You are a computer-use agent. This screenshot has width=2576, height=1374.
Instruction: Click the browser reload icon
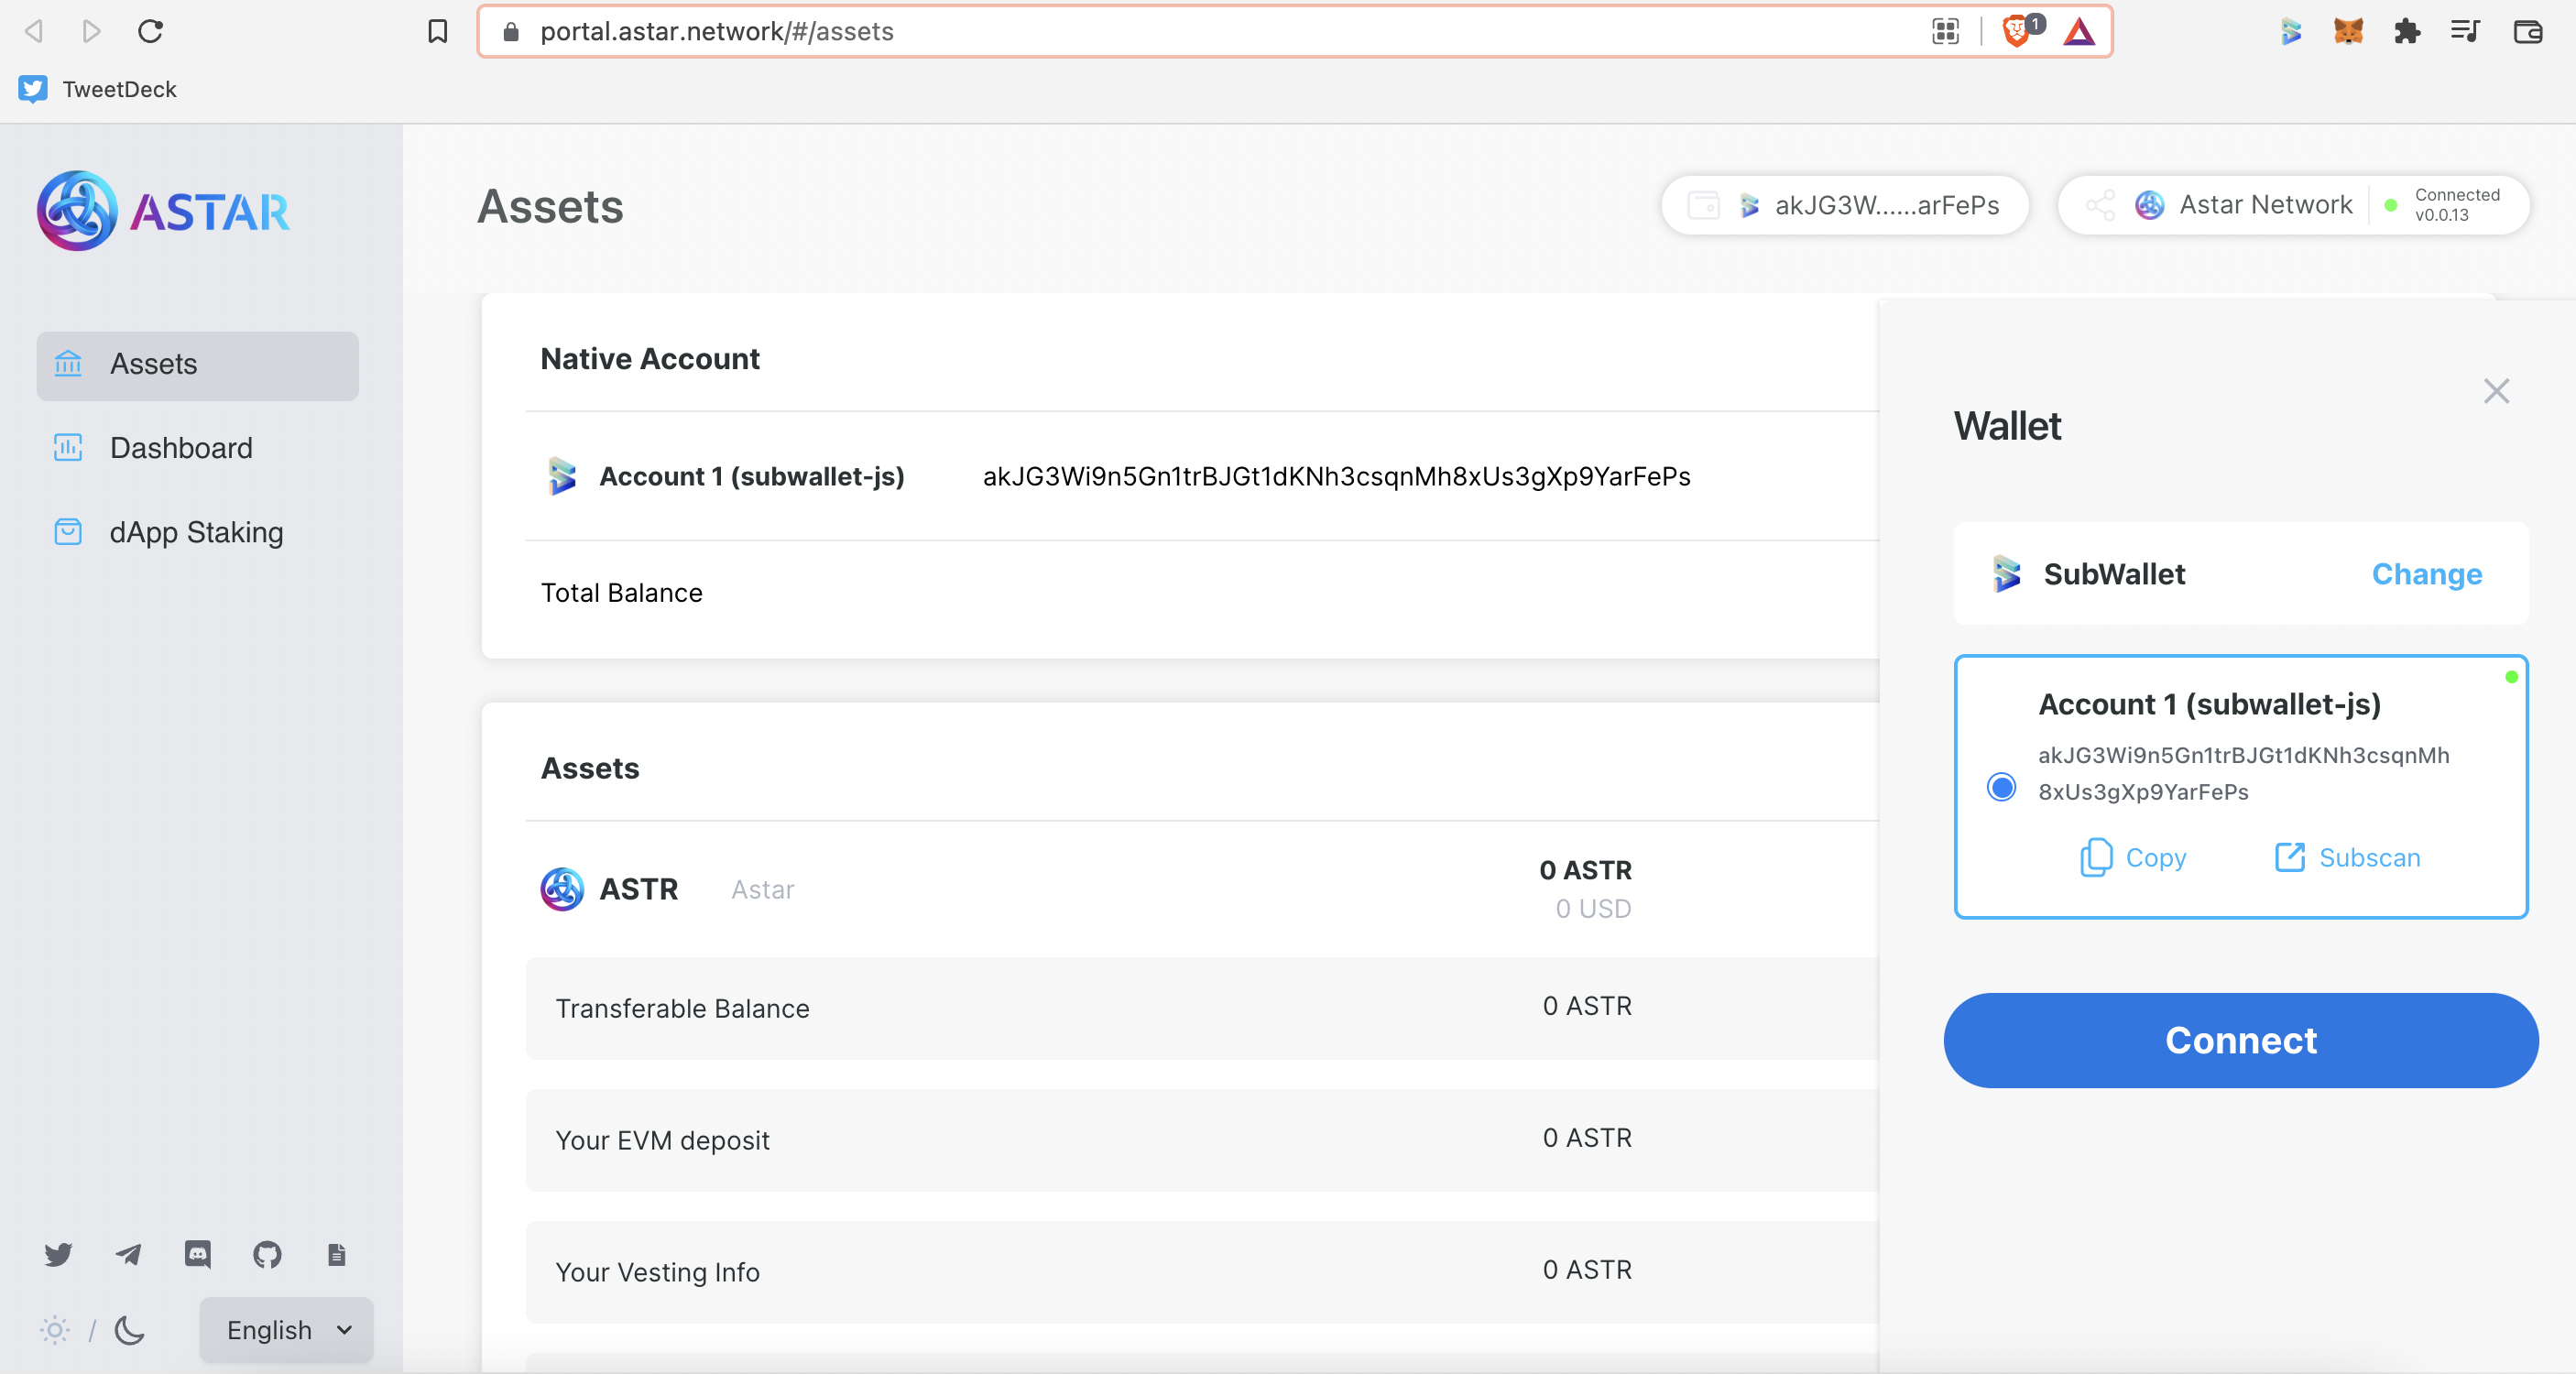point(150,31)
